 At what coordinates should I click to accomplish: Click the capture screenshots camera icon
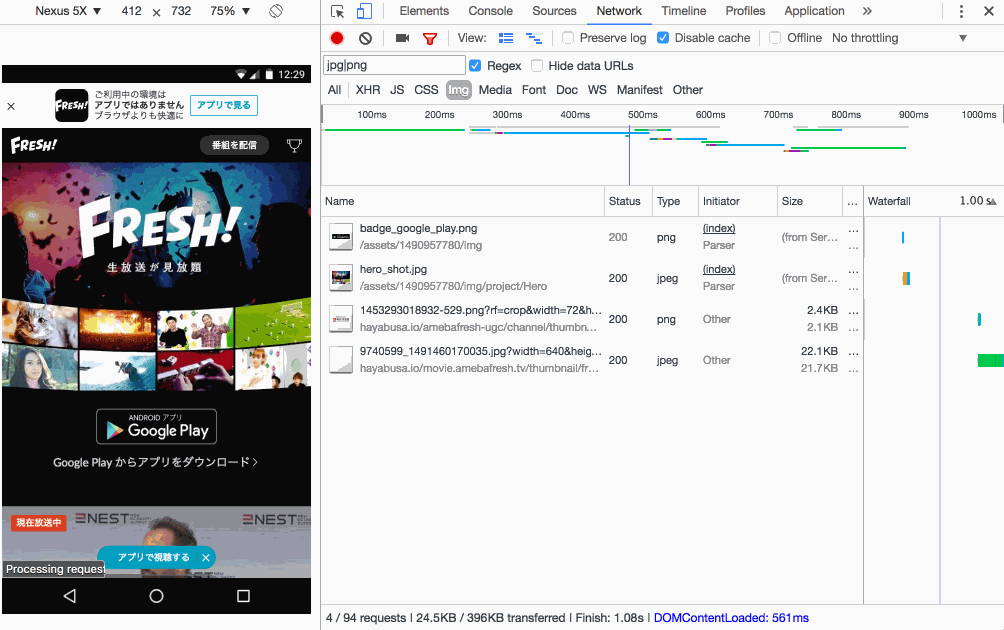pyautogui.click(x=402, y=38)
